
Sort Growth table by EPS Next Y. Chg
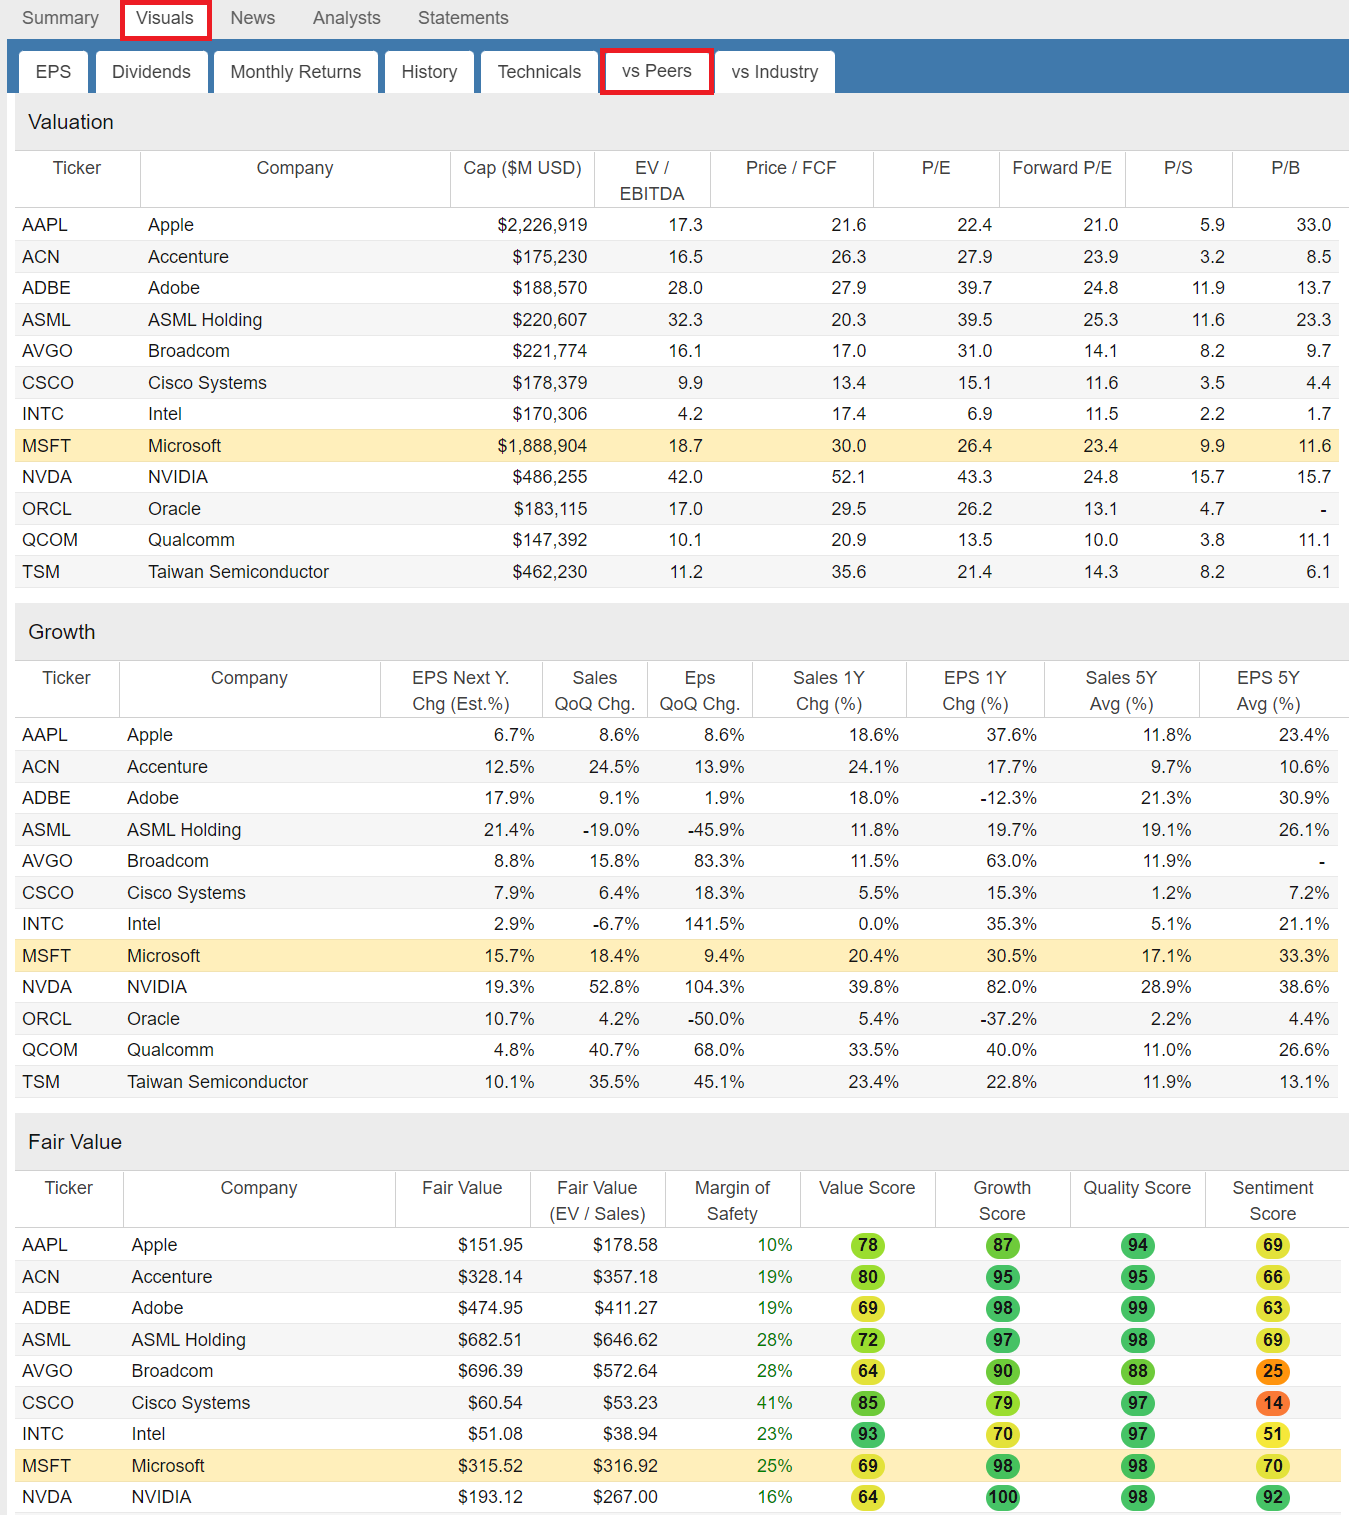pos(461,691)
